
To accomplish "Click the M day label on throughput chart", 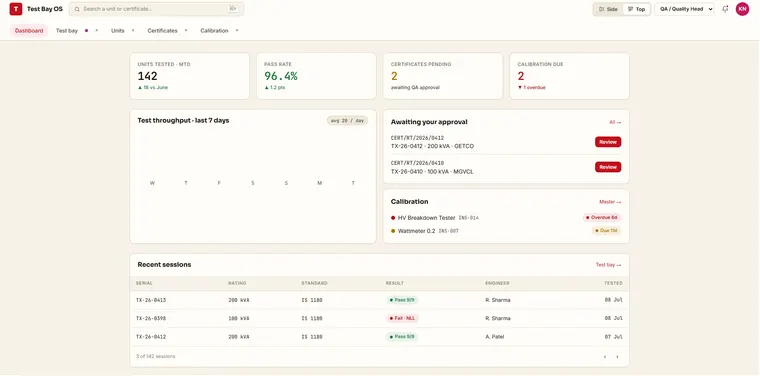I will point(320,183).
